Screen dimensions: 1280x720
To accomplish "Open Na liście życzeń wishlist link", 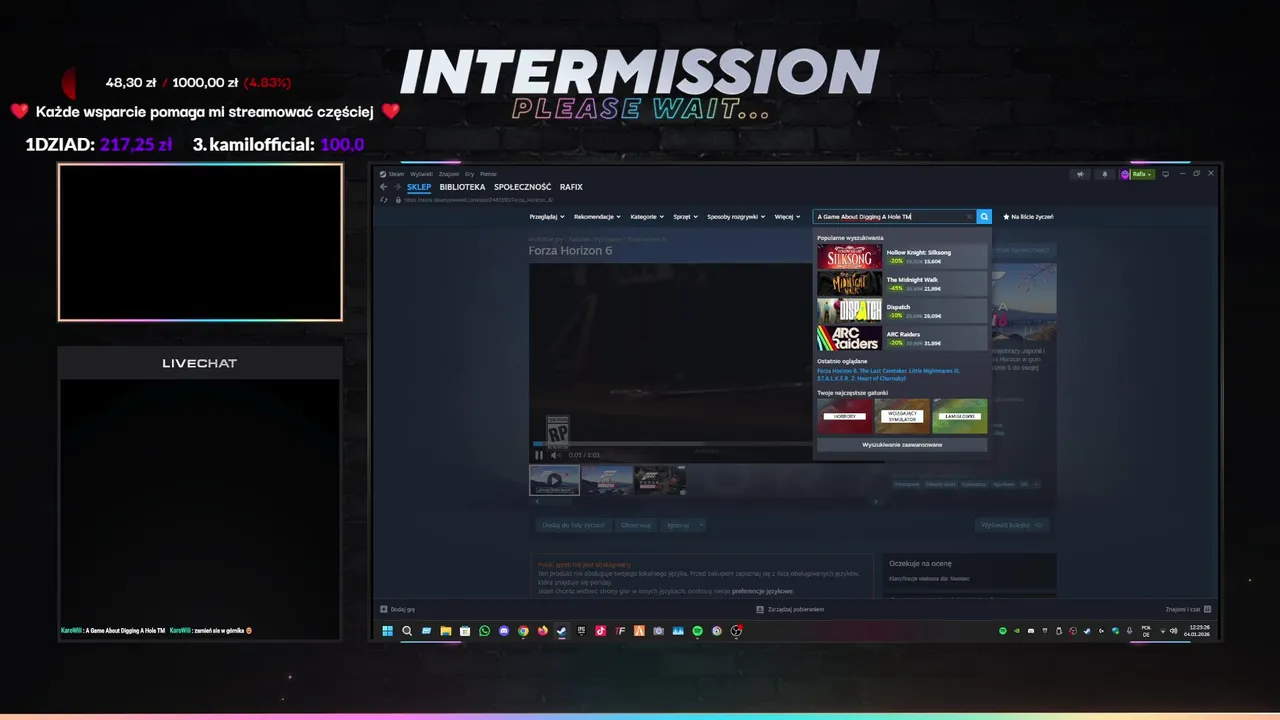I will 1028,216.
